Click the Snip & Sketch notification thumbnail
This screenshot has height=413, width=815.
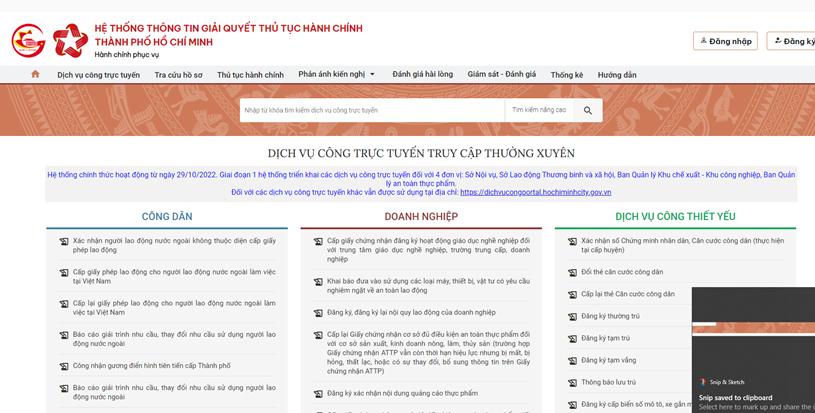point(753,328)
